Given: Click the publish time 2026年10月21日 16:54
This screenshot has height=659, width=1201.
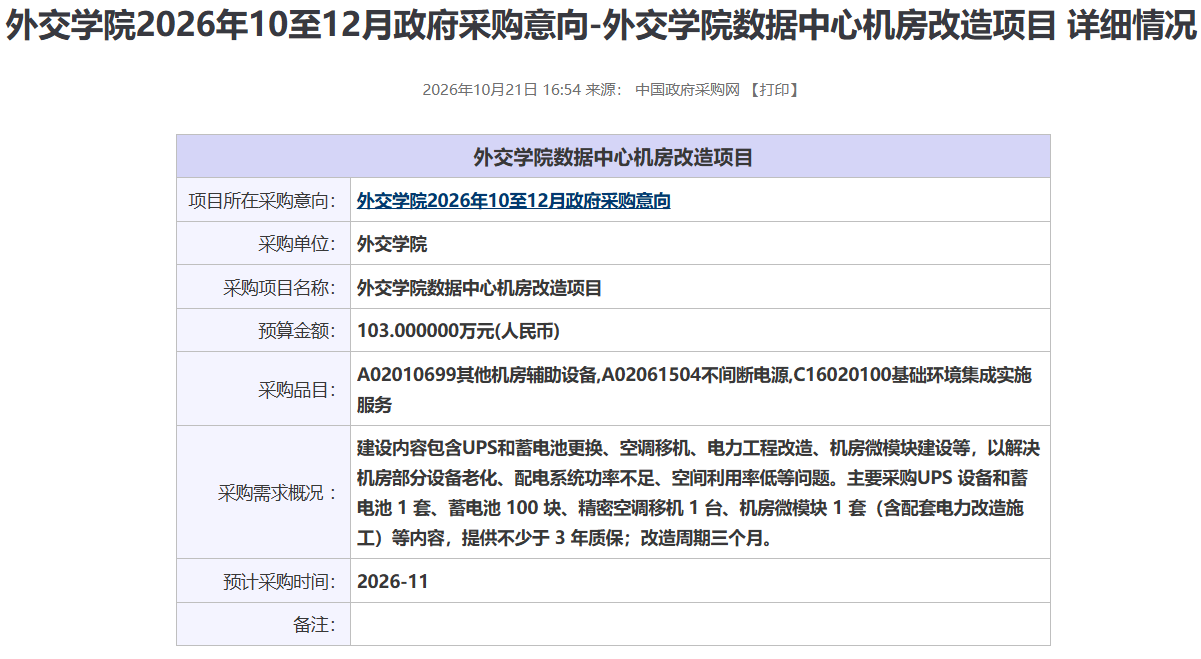Looking at the screenshot, I should (502, 90).
